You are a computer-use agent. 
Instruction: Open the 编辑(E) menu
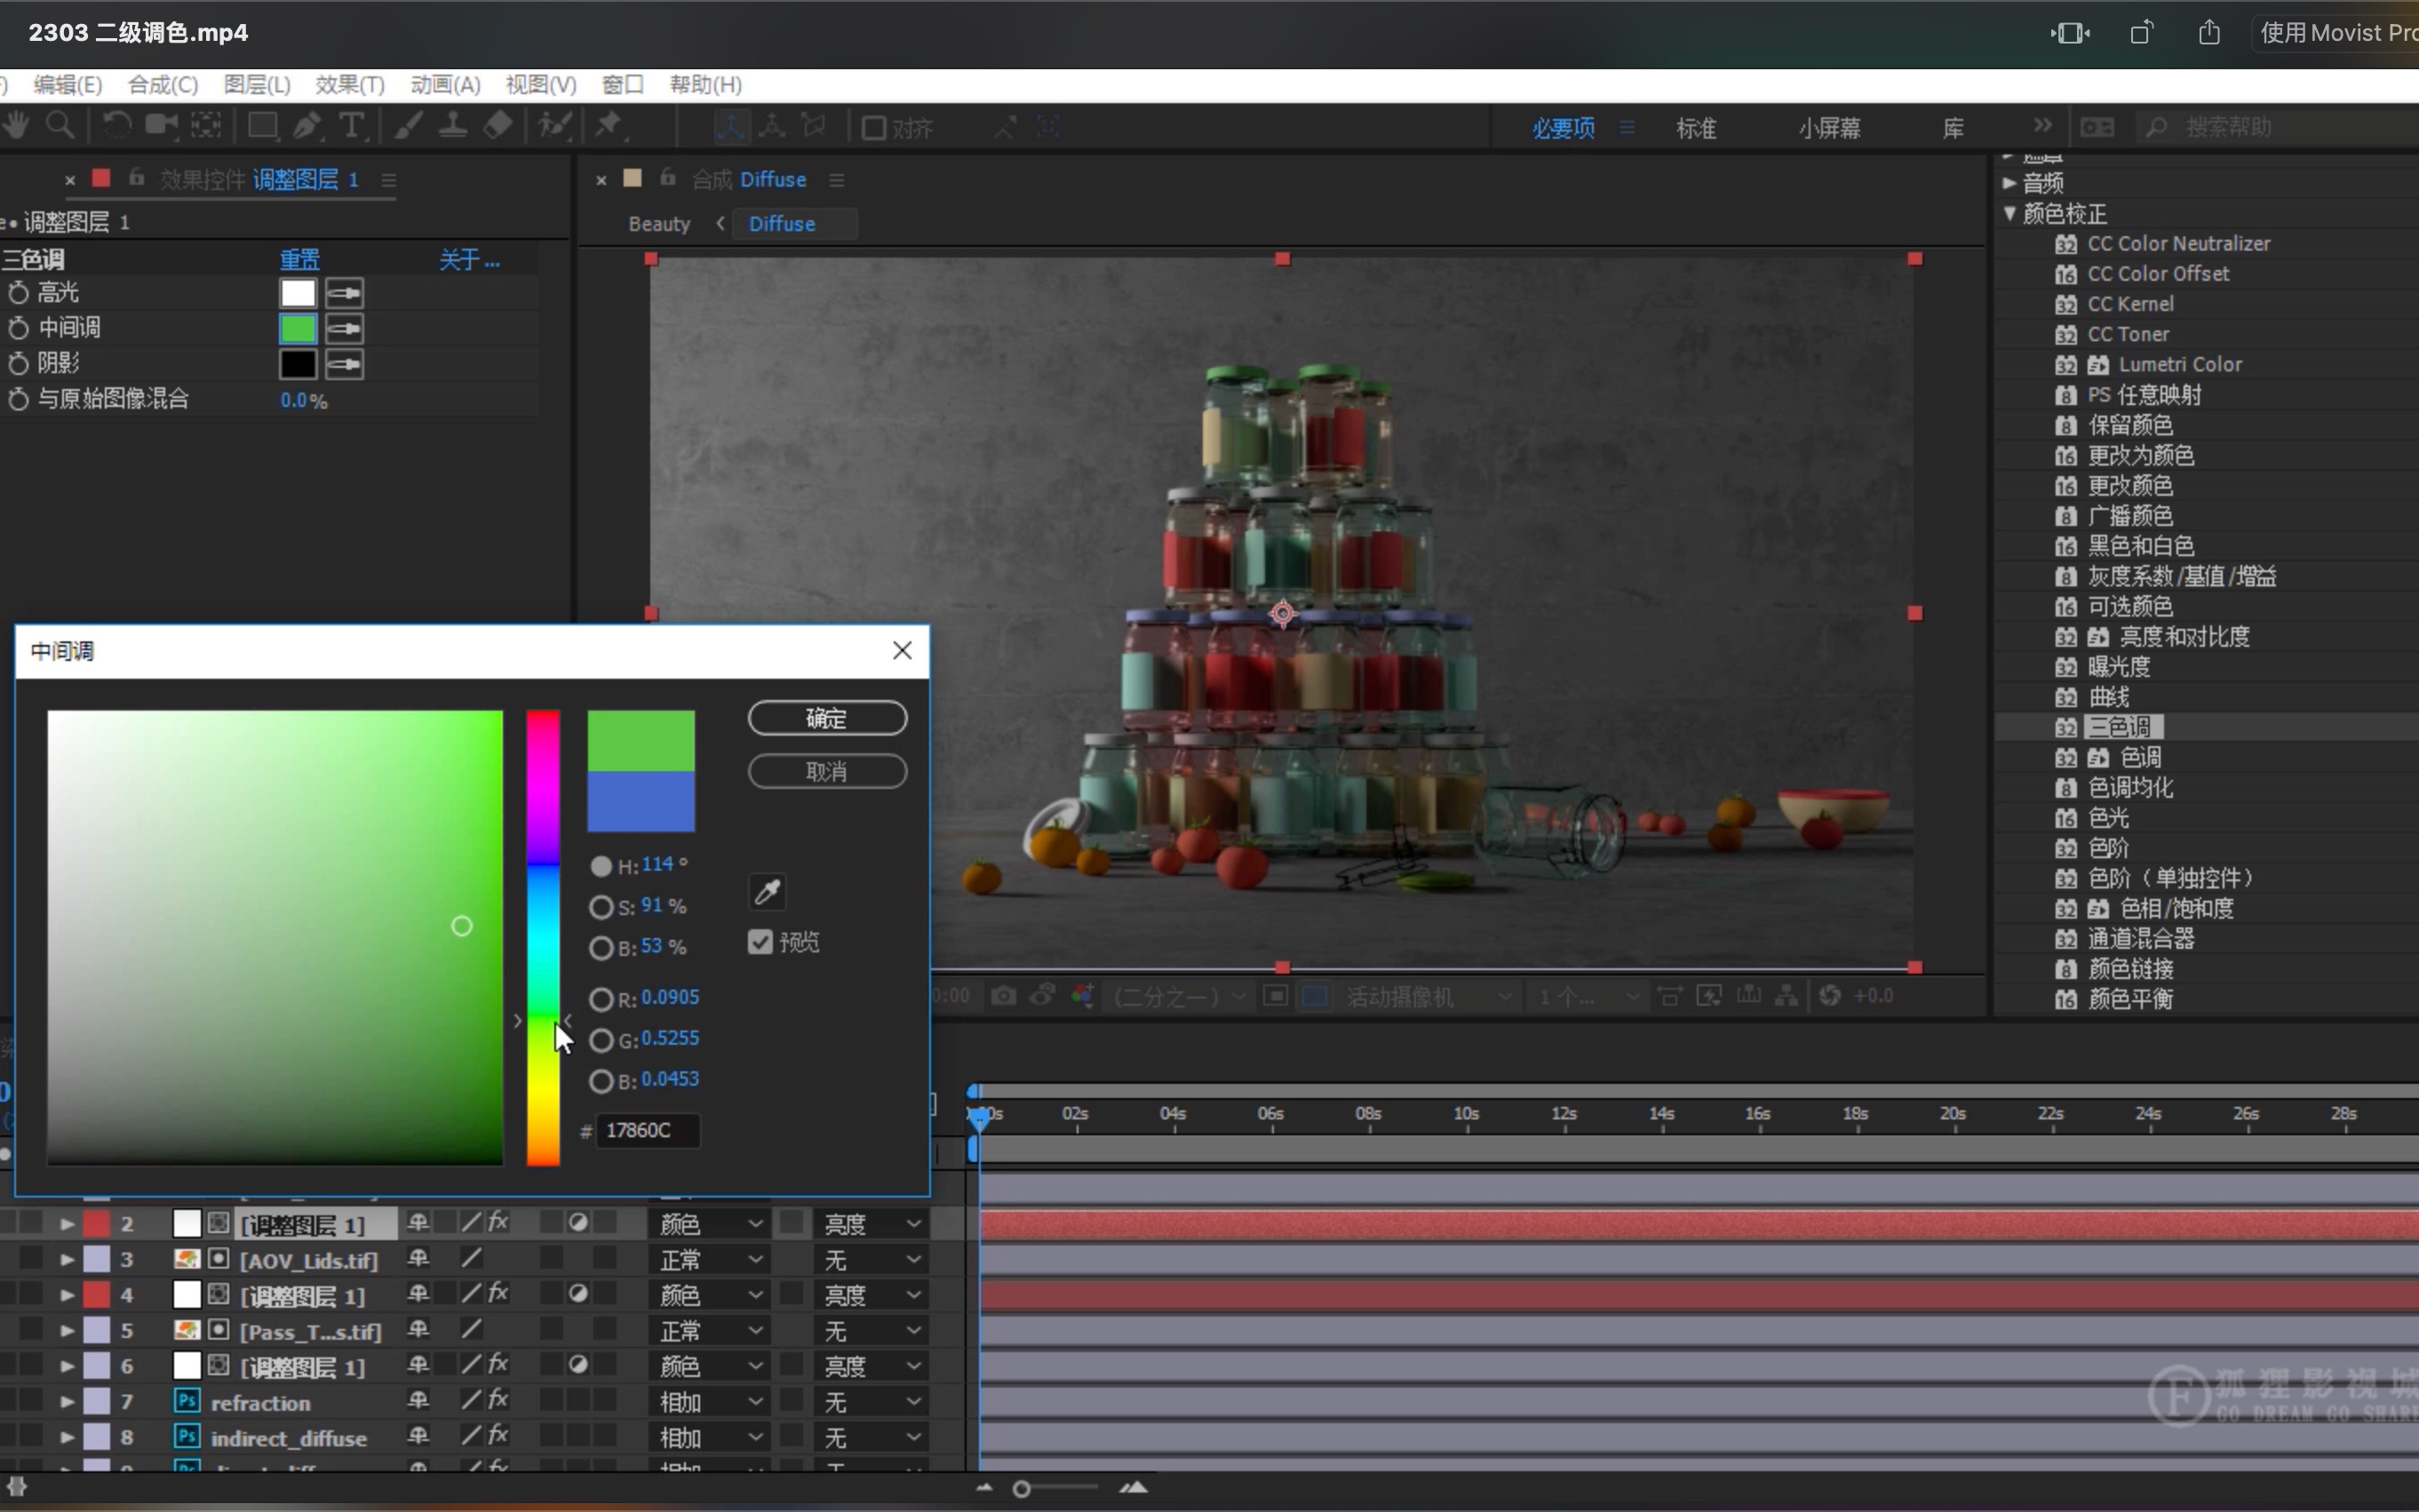point(67,85)
